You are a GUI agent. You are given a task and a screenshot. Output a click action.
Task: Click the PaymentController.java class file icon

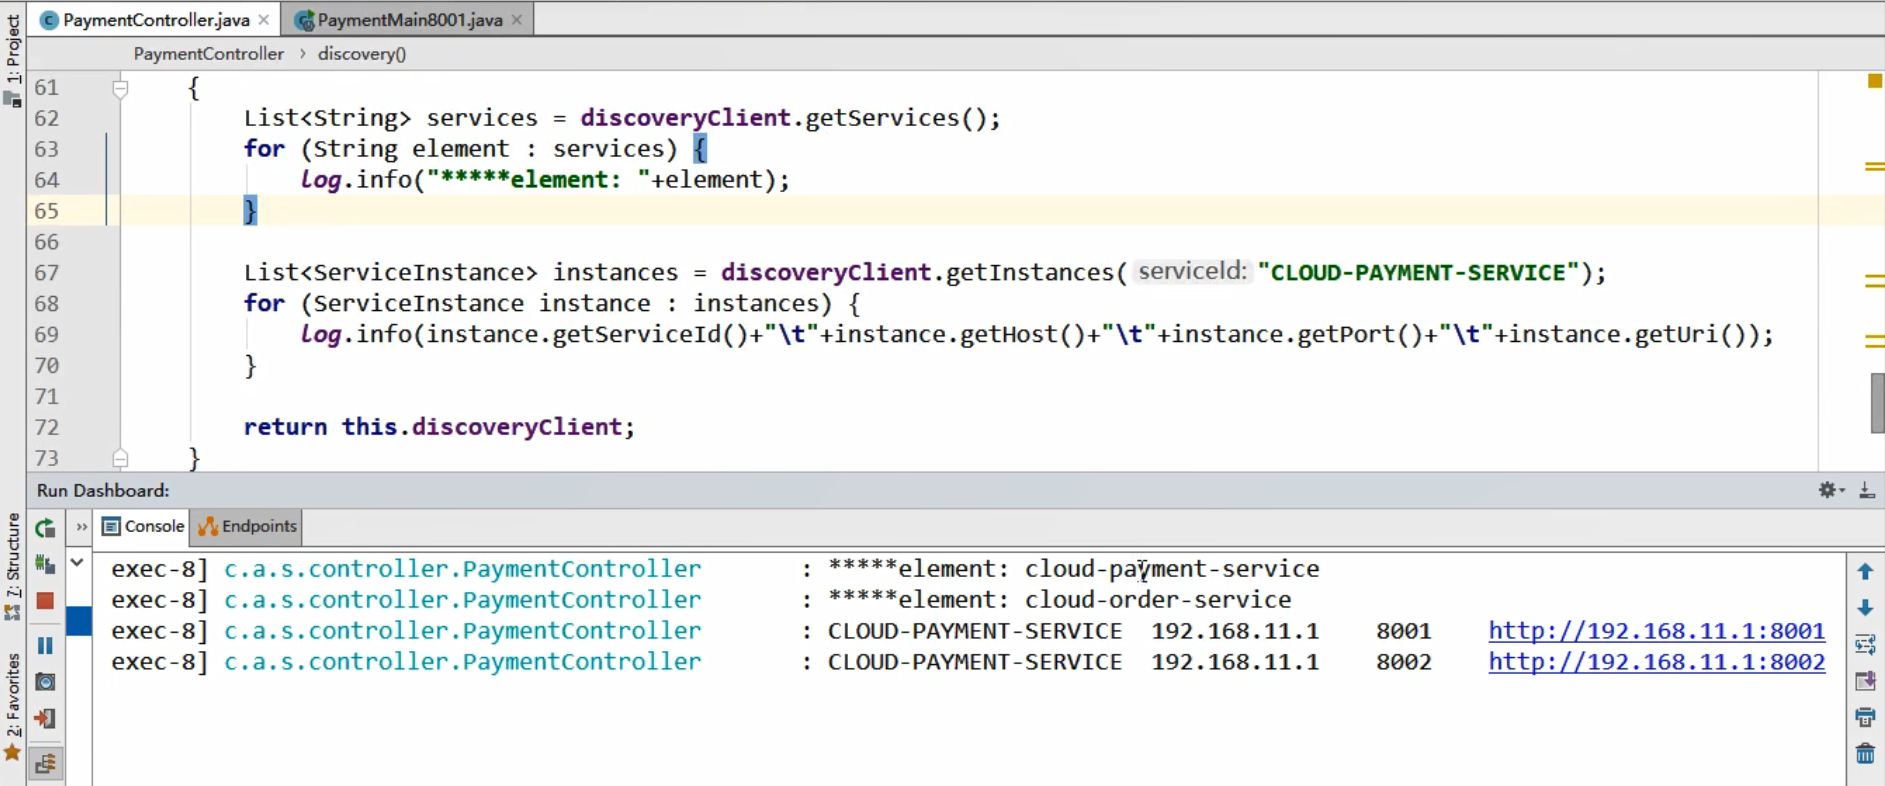[49, 20]
